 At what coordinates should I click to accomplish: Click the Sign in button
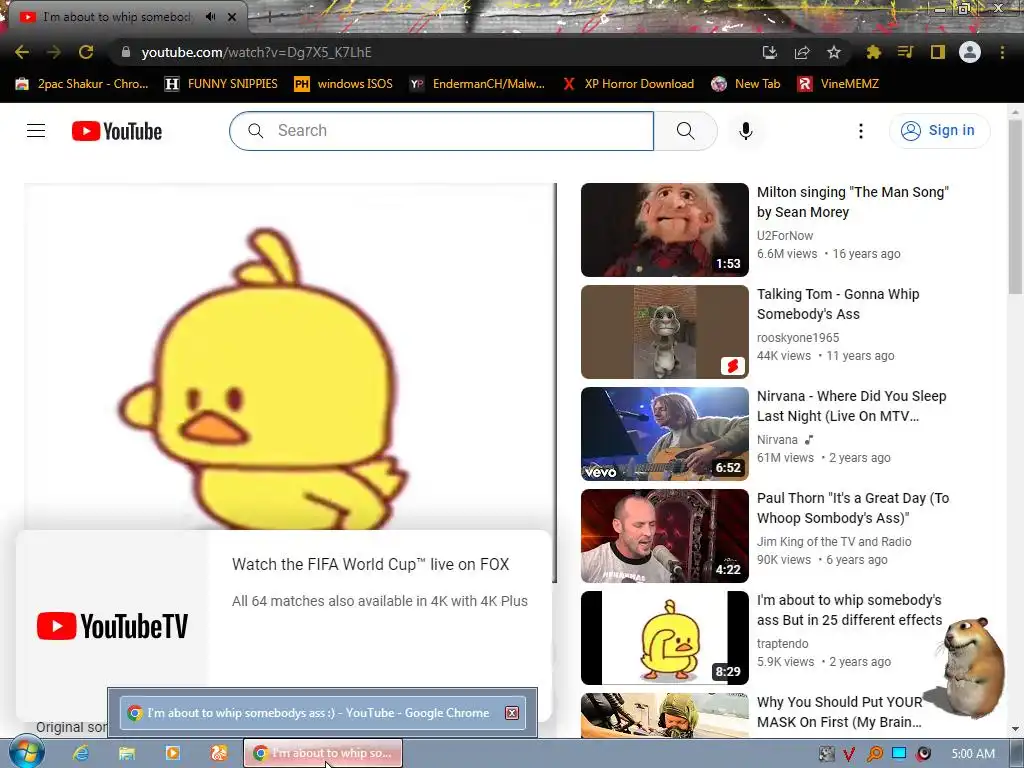(939, 131)
